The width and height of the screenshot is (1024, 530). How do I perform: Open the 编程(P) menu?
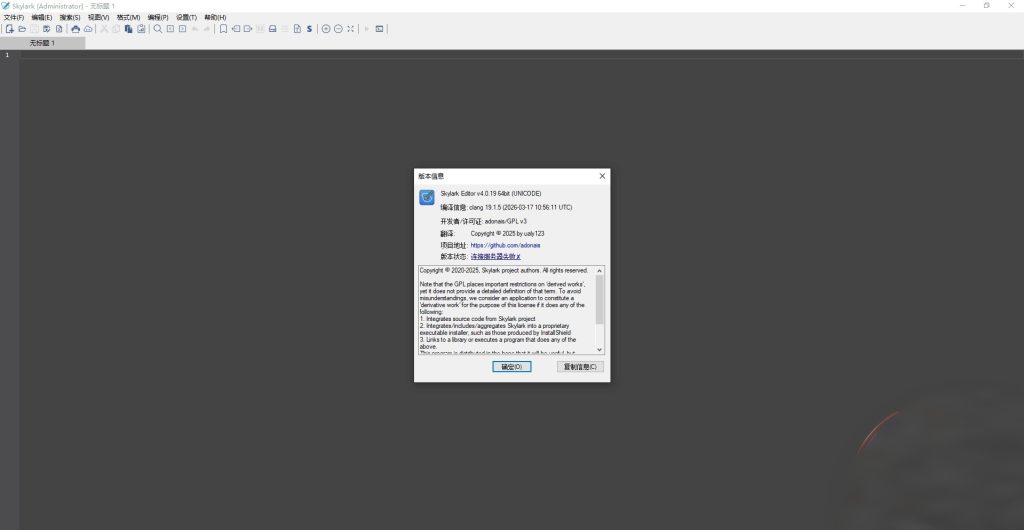pyautogui.click(x=157, y=18)
